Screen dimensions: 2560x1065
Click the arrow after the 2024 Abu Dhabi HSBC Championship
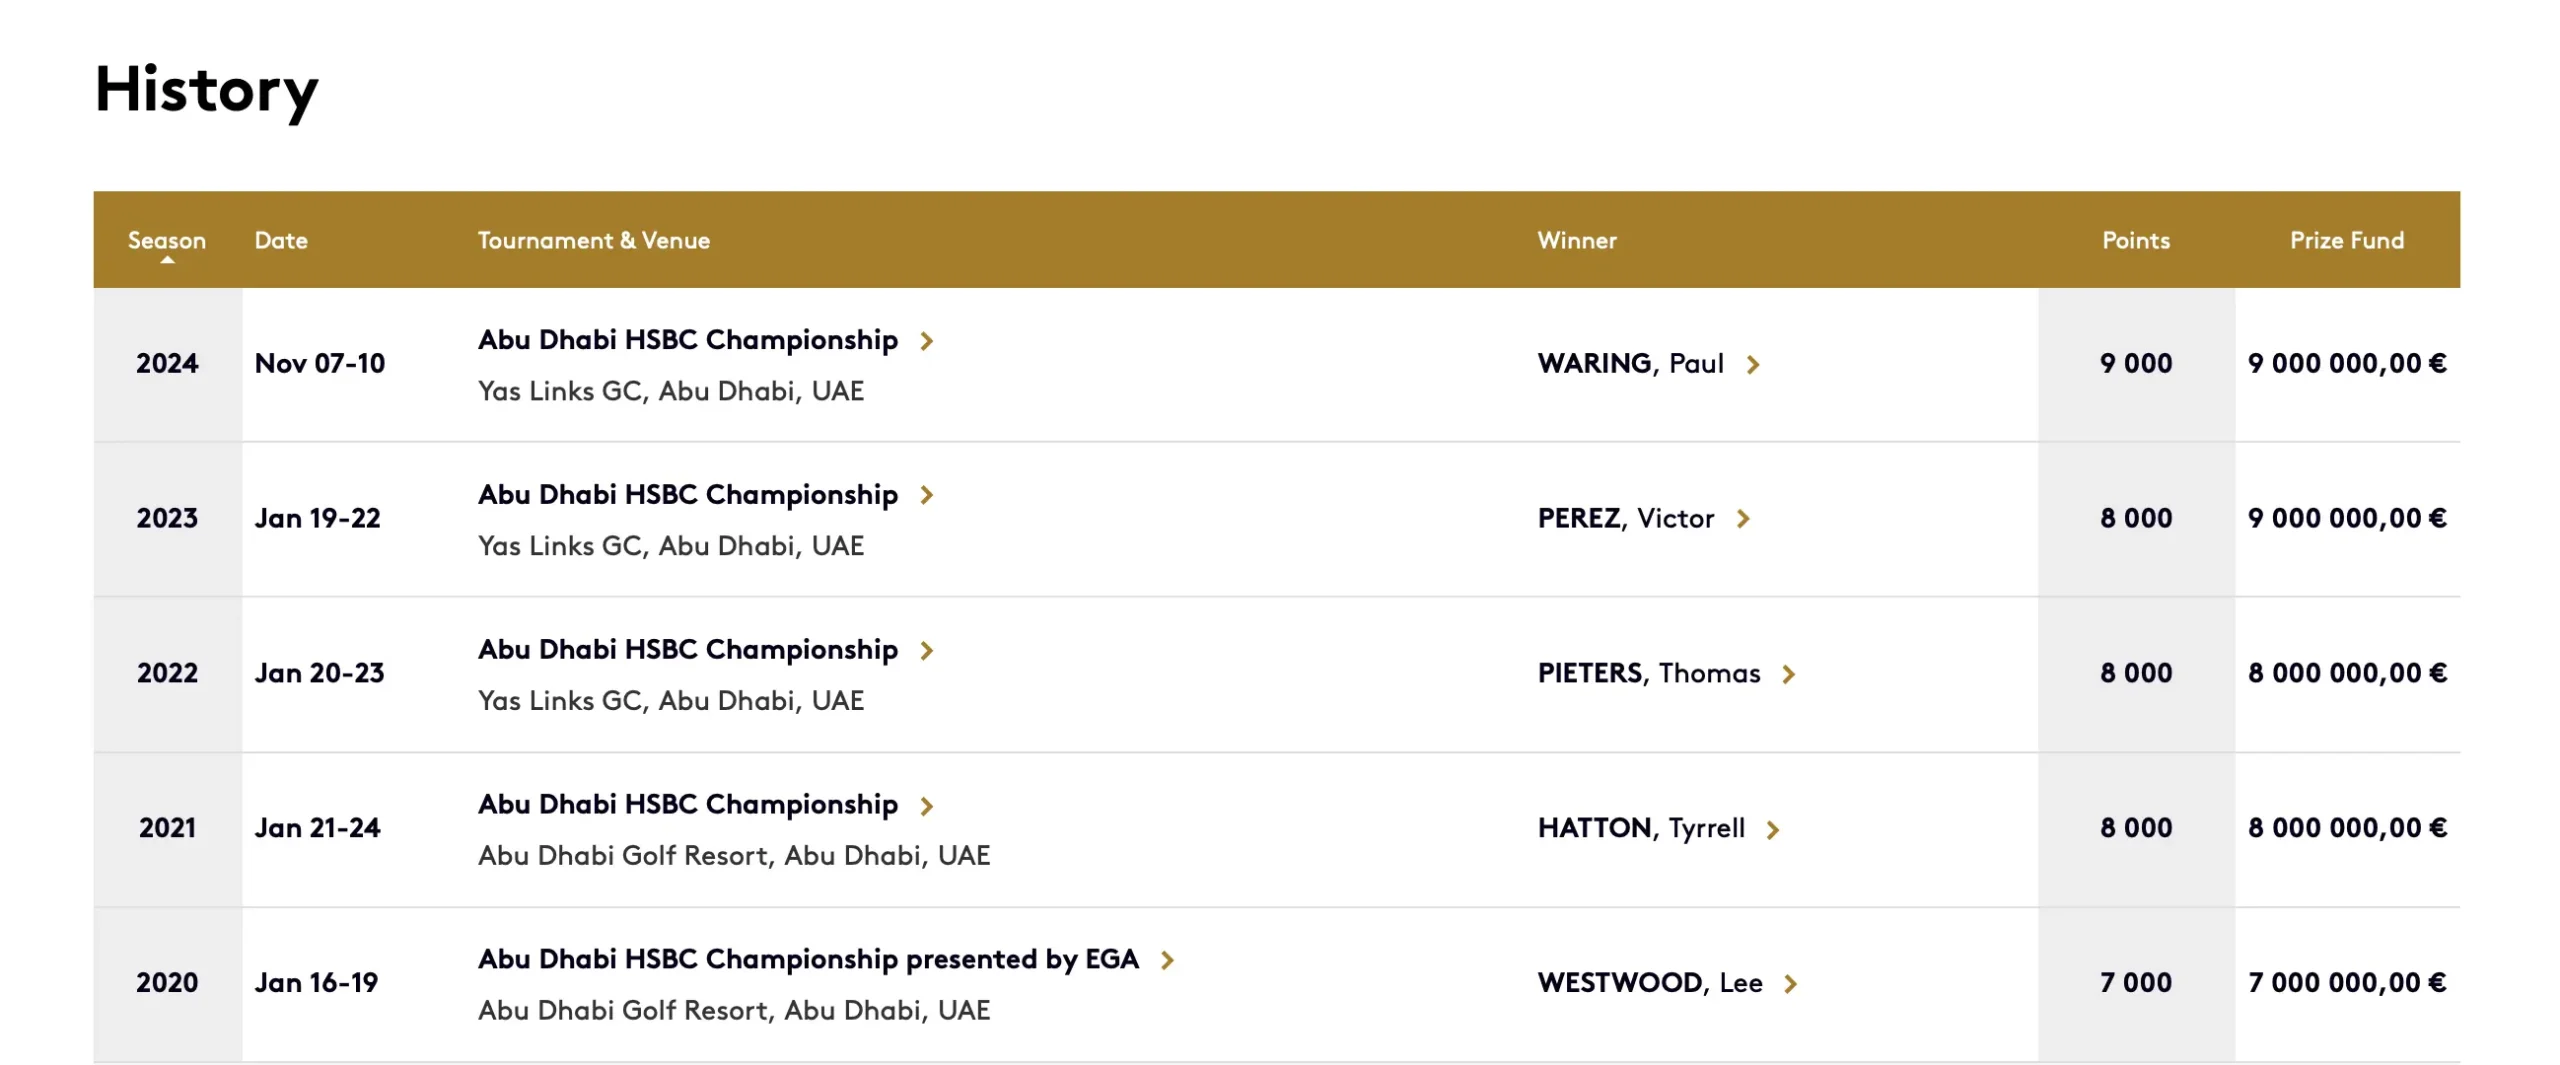(x=928, y=341)
